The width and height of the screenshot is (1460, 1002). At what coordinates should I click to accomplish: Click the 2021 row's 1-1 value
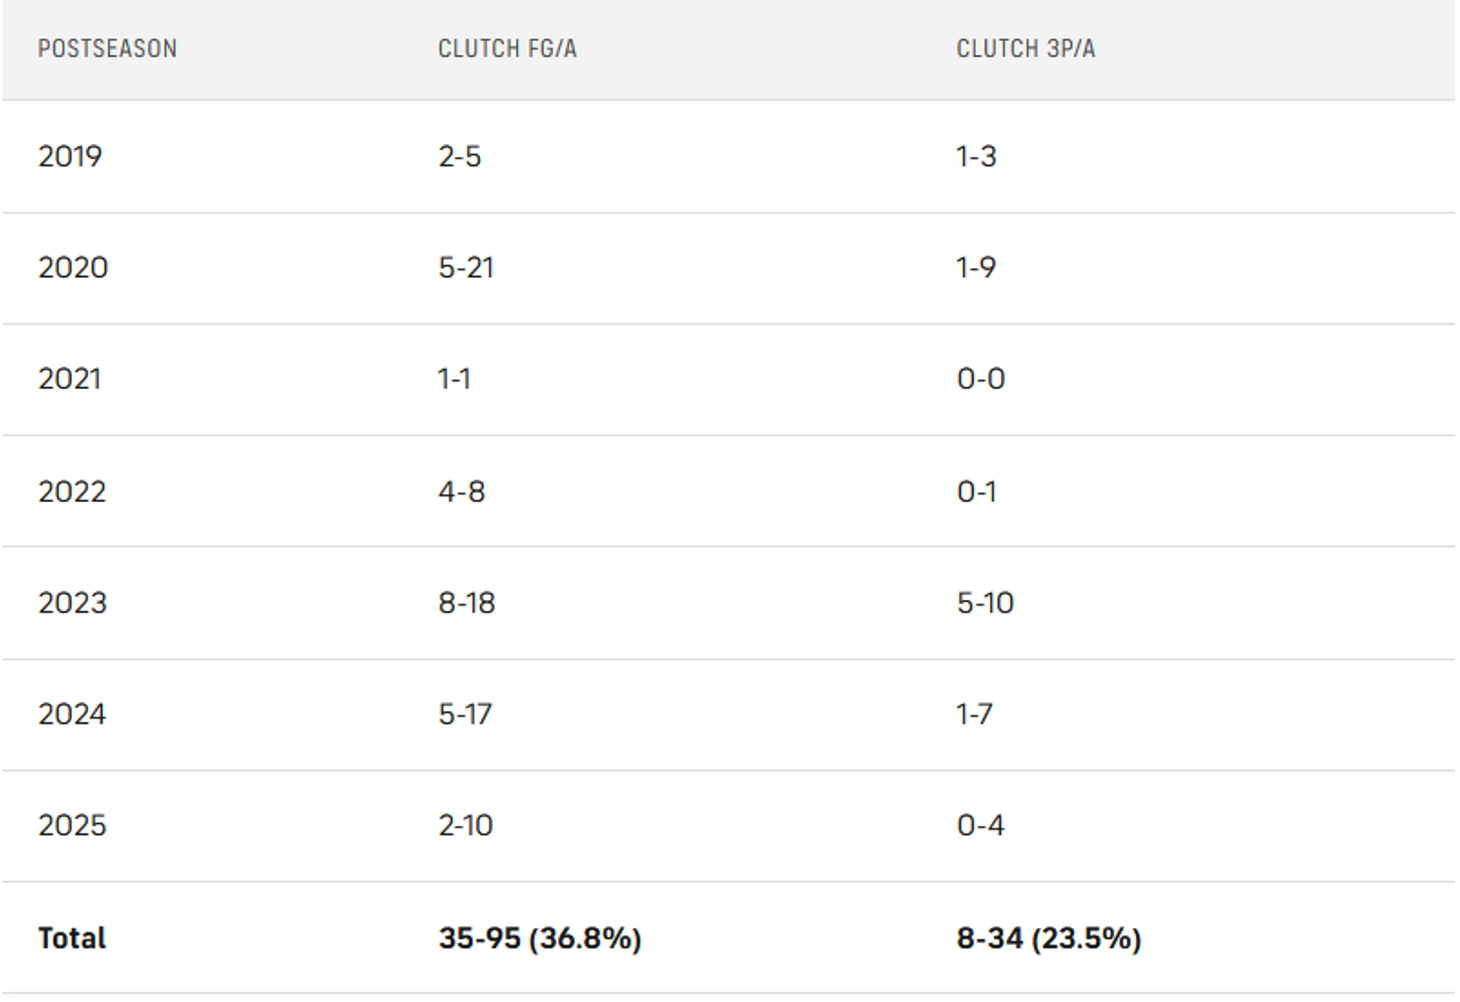[454, 379]
